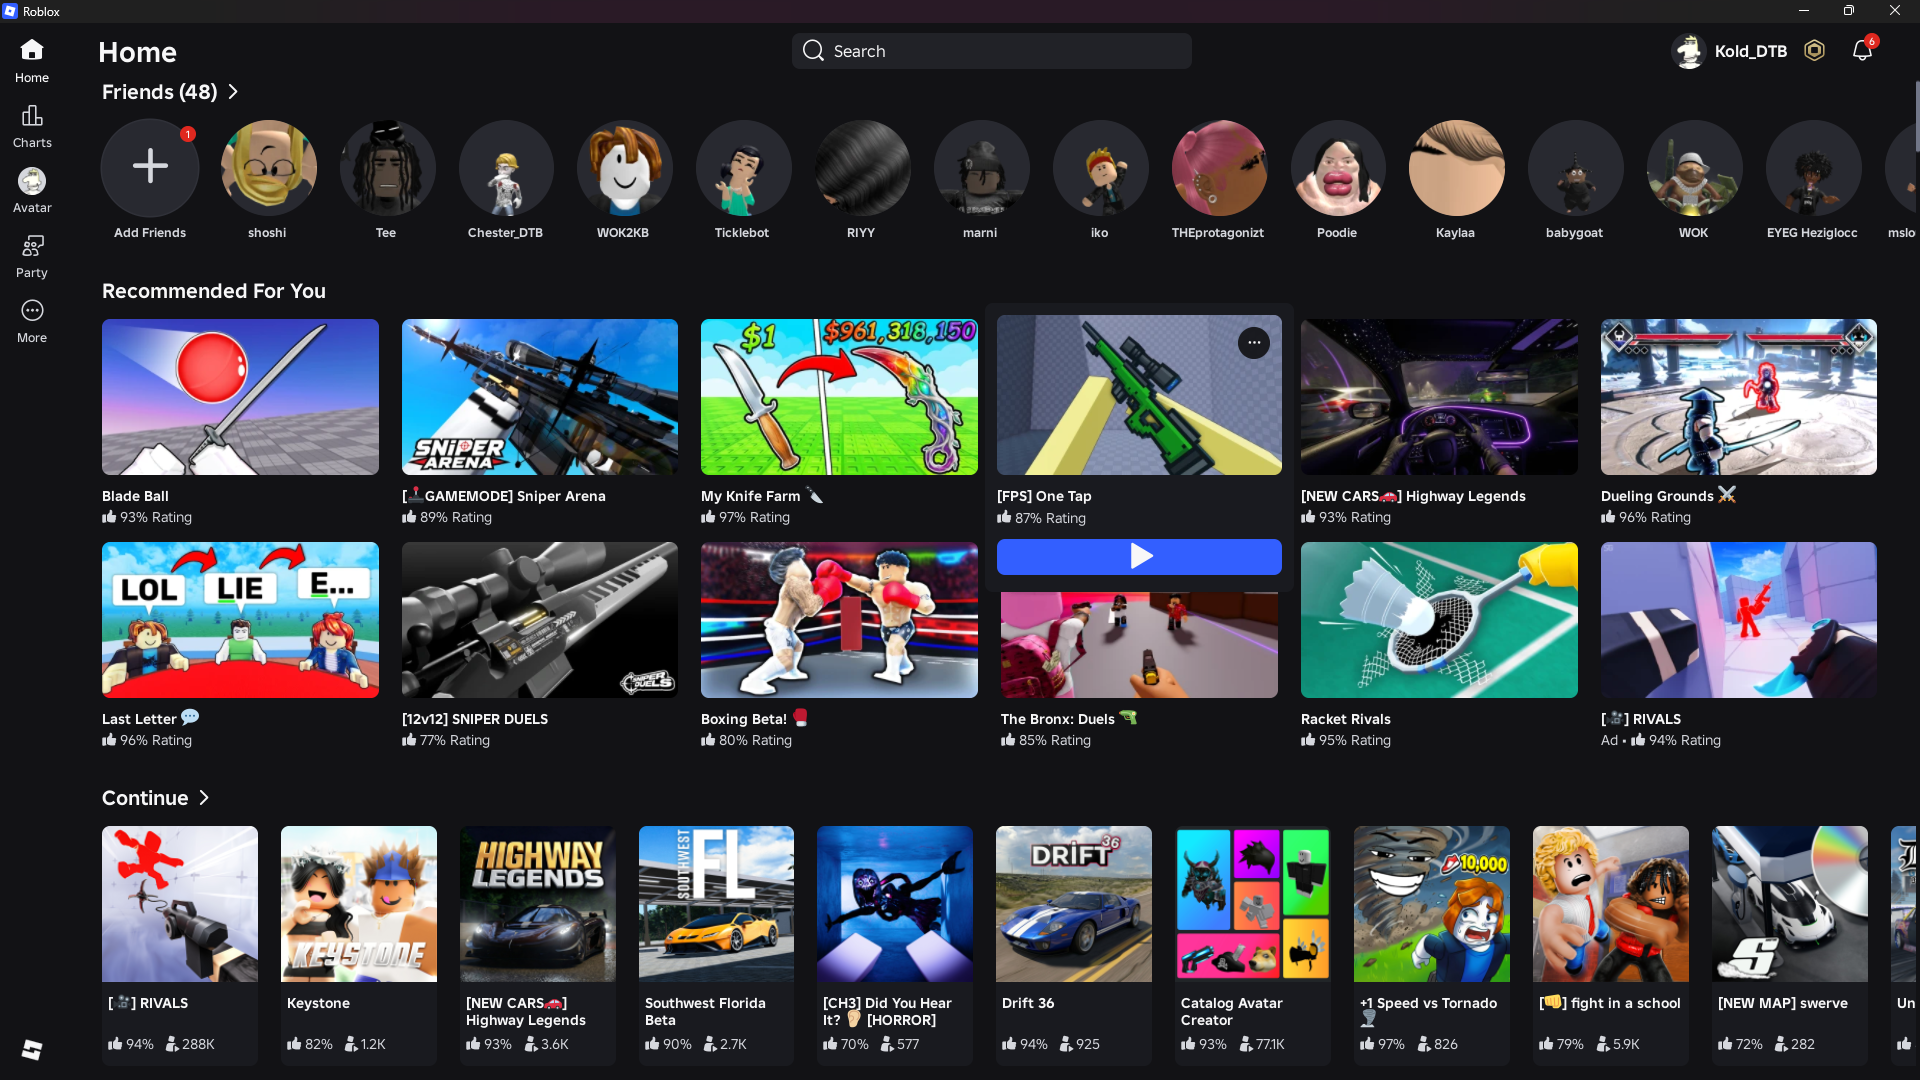
Task: Open three-dot options on One Tap card
Action: [1253, 343]
